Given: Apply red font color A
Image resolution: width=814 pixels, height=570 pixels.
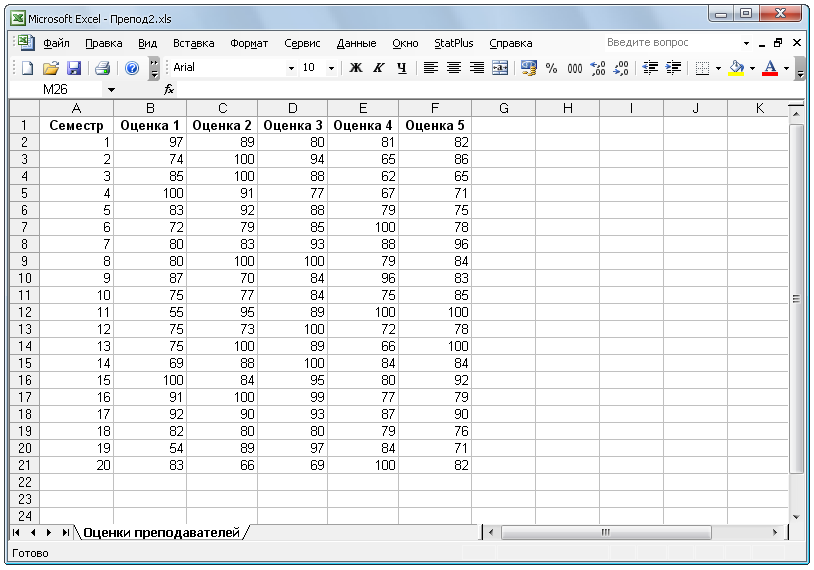Looking at the screenshot, I should tap(770, 68).
